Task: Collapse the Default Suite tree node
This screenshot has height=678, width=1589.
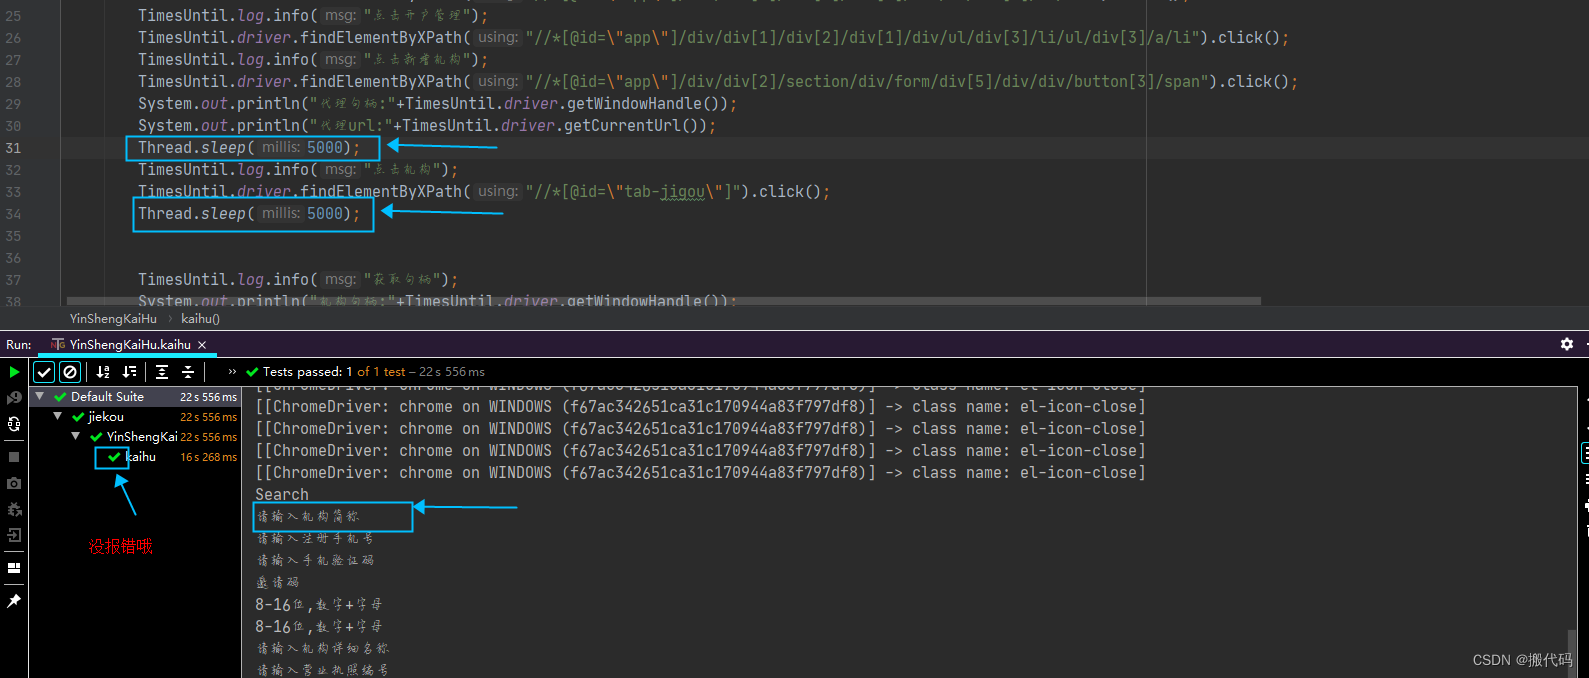Action: [x=40, y=397]
